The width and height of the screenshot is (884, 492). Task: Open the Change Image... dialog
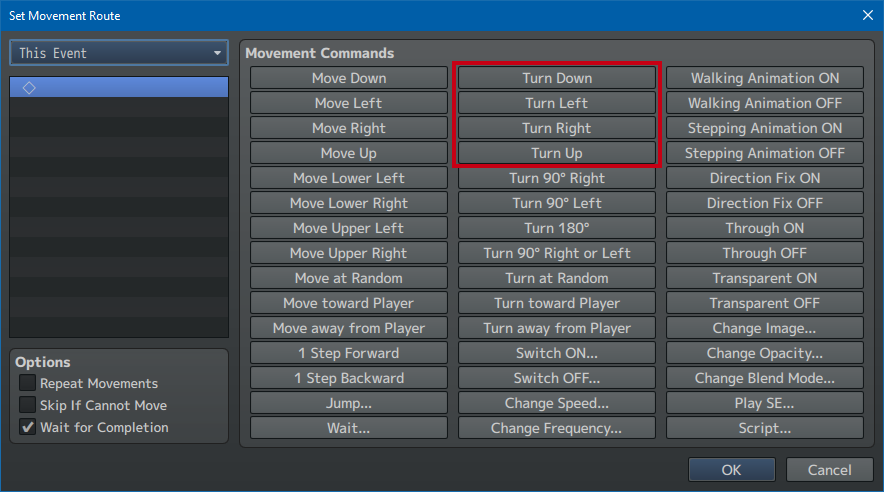(764, 328)
